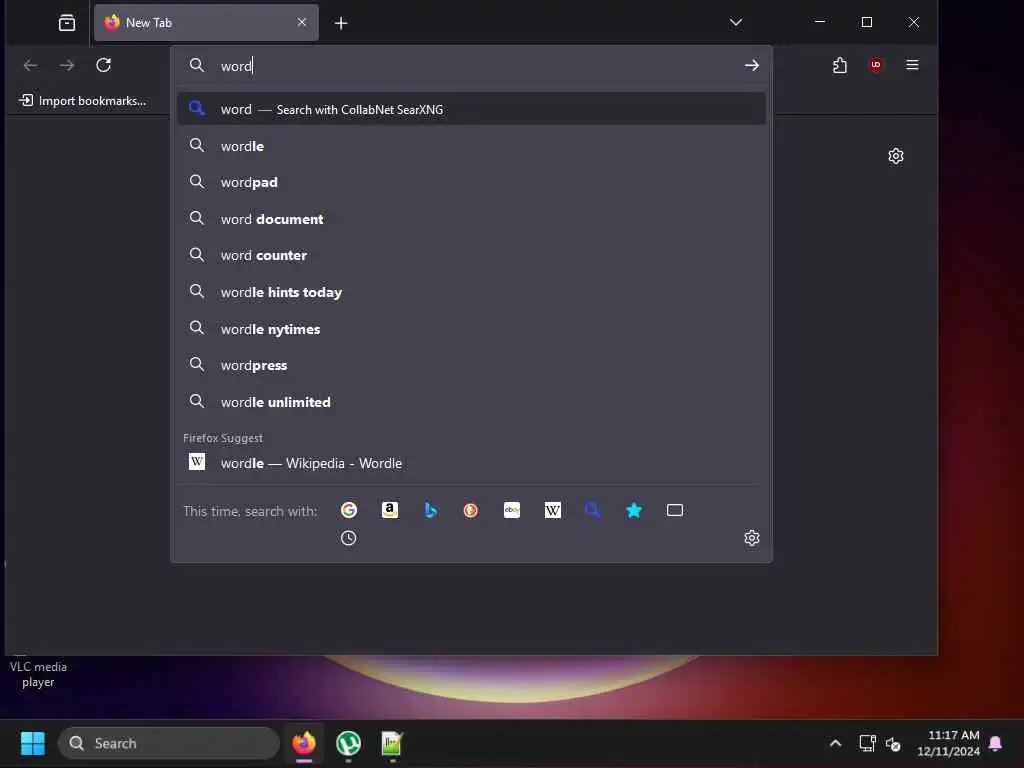This screenshot has width=1024, height=768.
Task: Go back one page
Action: 30,65
